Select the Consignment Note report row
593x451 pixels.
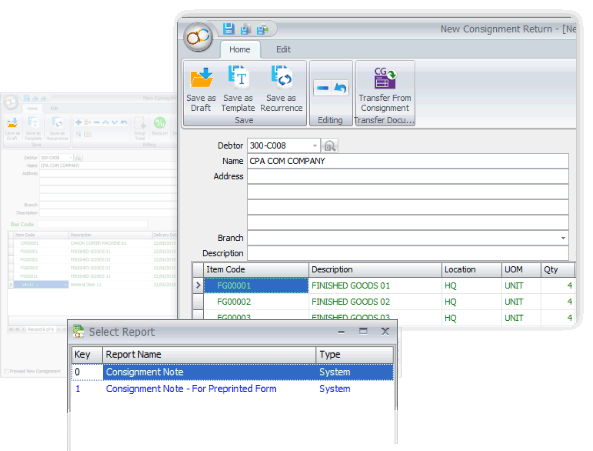pos(233,372)
